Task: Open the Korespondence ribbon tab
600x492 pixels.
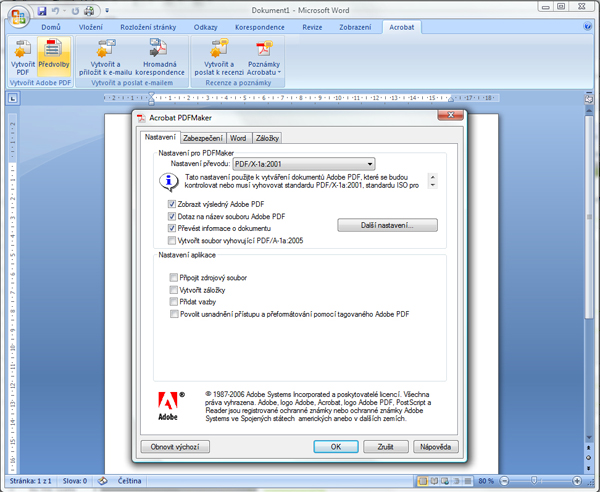Action: [260, 27]
